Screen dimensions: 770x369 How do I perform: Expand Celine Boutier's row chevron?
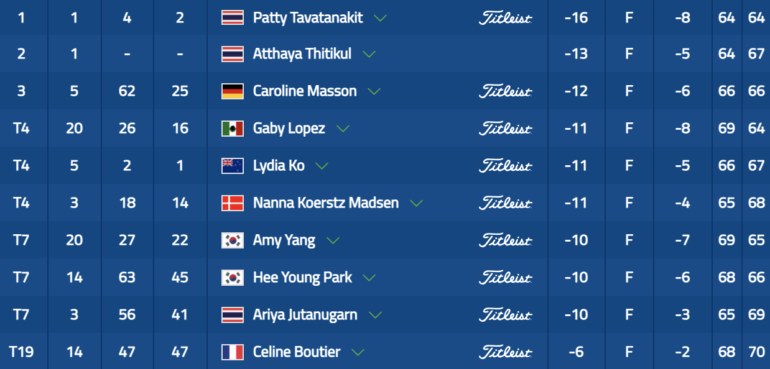click(x=358, y=352)
